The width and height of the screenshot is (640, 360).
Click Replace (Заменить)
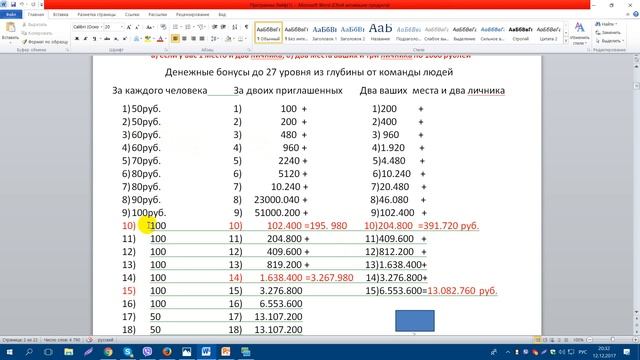(608, 33)
